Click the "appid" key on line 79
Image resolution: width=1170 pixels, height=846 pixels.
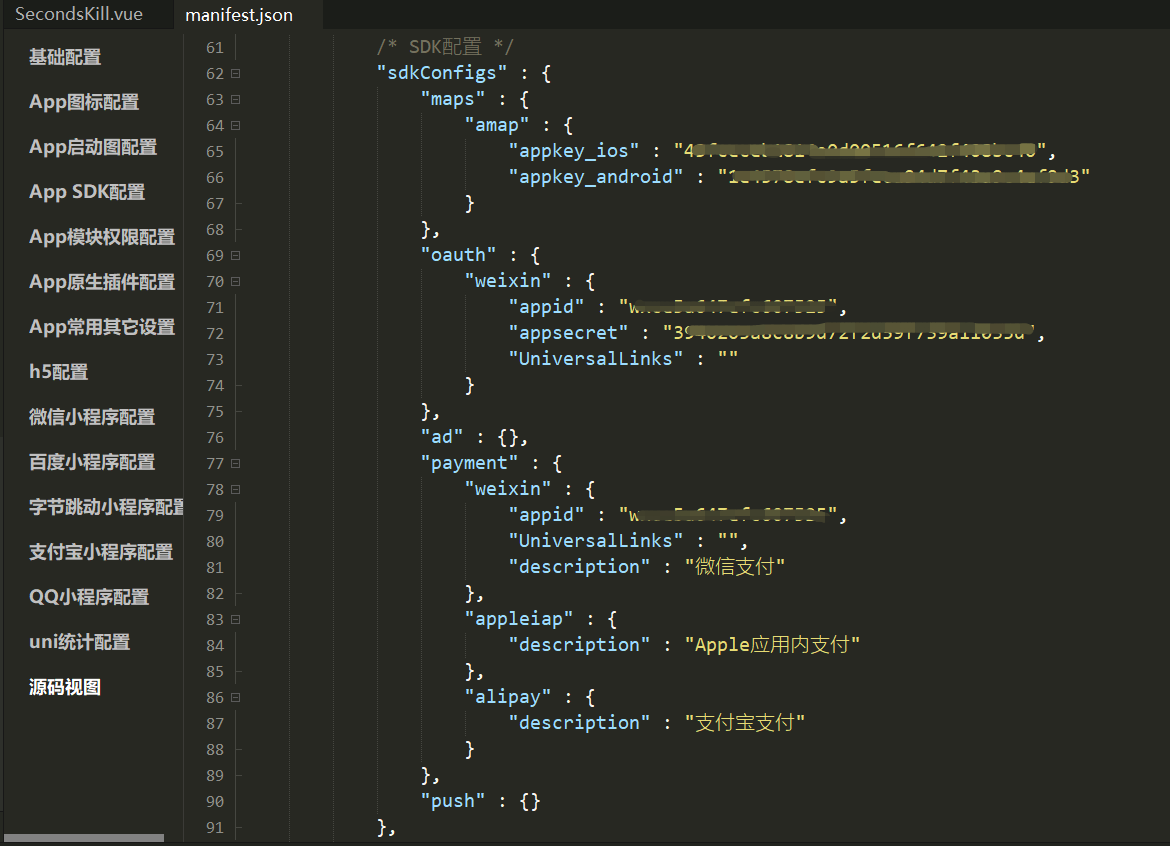pyautogui.click(x=546, y=515)
